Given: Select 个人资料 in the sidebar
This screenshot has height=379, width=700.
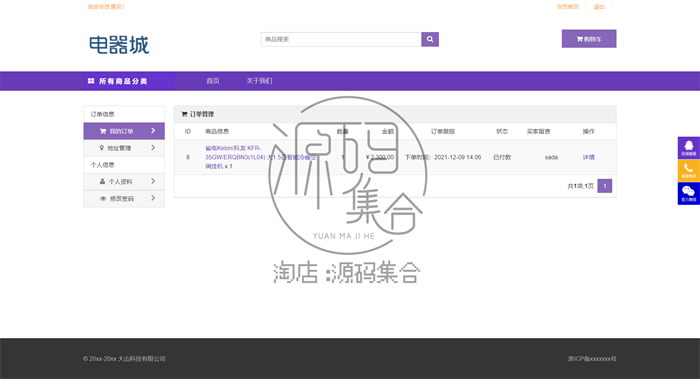Looking at the screenshot, I should (x=124, y=182).
